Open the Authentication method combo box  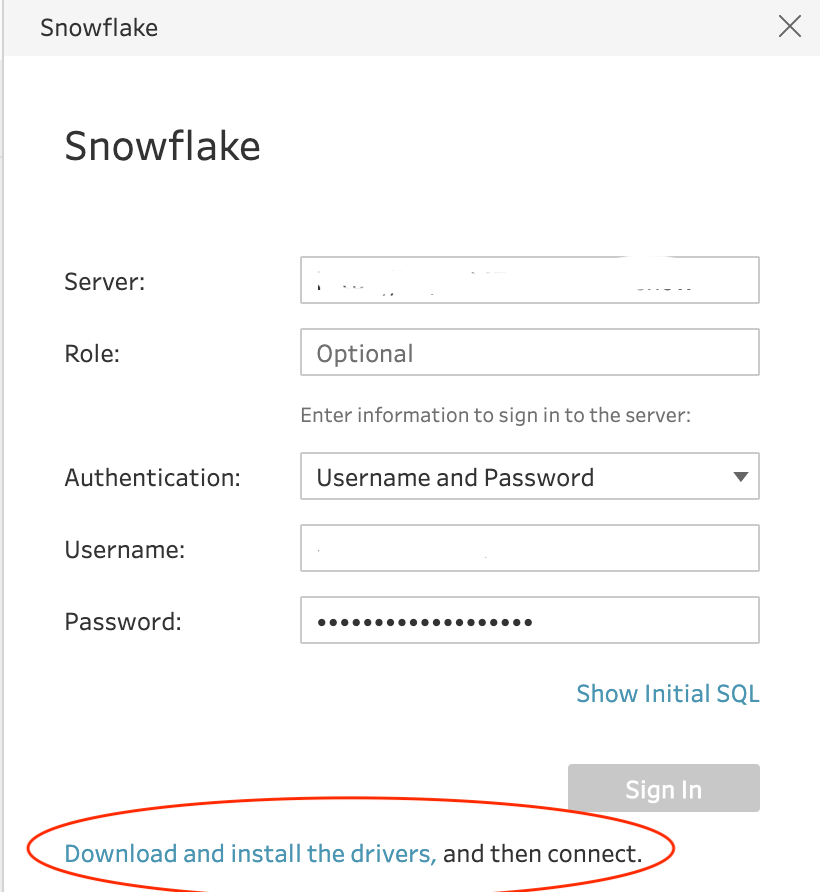tap(529, 477)
